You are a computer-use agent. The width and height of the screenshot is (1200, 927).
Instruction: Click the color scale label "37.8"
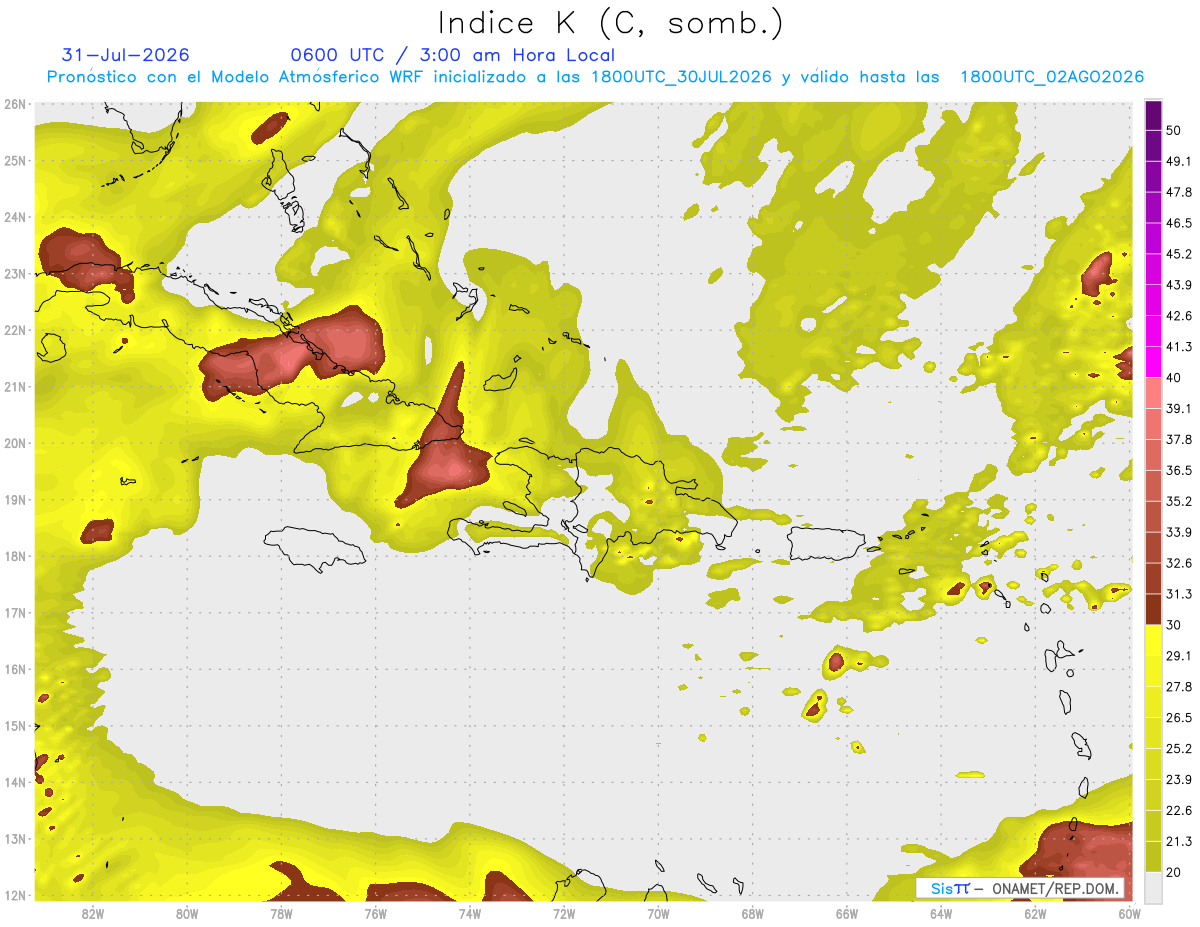(x=1178, y=439)
